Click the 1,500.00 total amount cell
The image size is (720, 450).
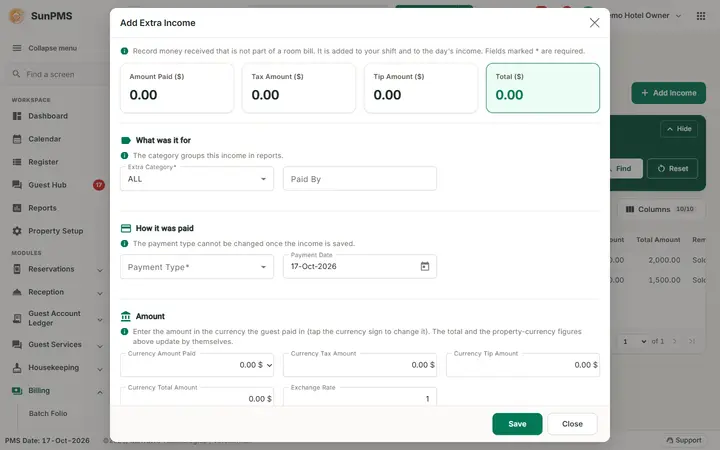pyautogui.click(x=664, y=280)
